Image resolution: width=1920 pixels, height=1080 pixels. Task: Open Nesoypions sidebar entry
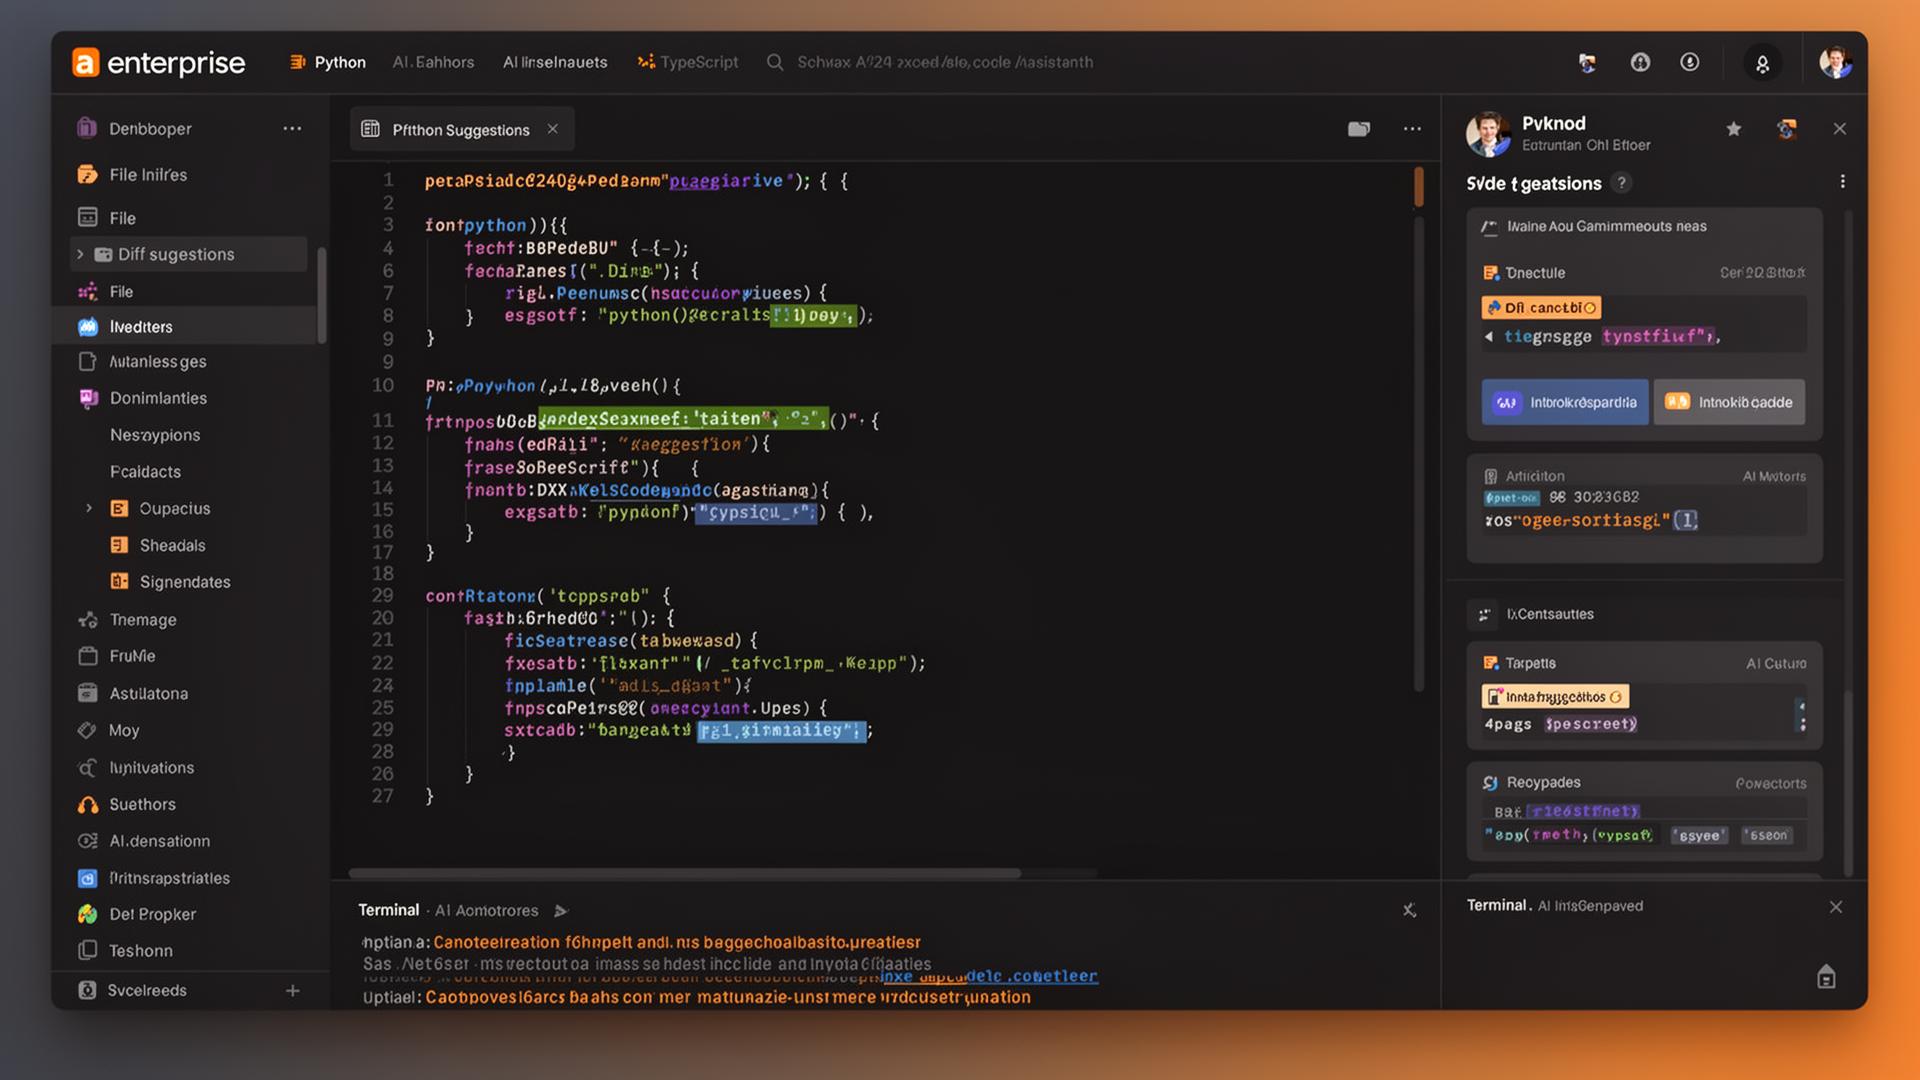pyautogui.click(x=155, y=435)
